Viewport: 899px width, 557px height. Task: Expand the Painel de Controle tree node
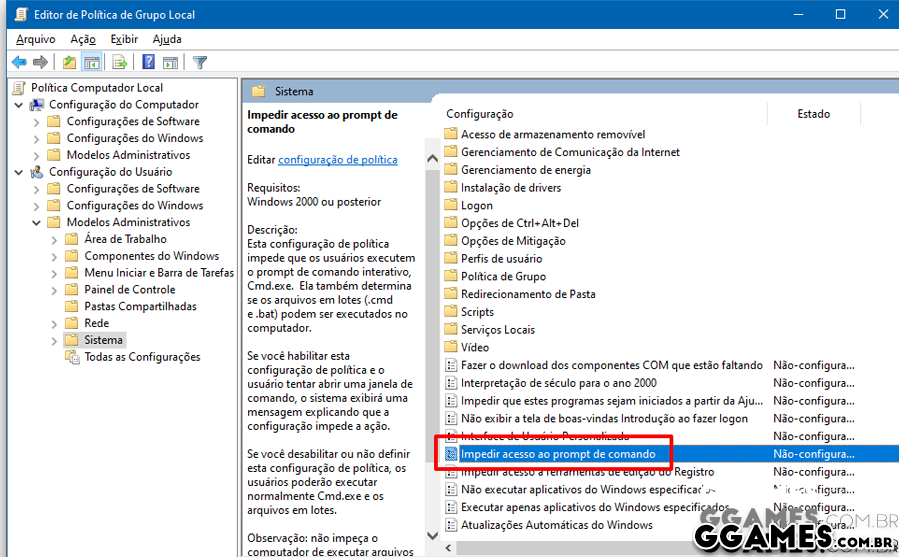[55, 290]
